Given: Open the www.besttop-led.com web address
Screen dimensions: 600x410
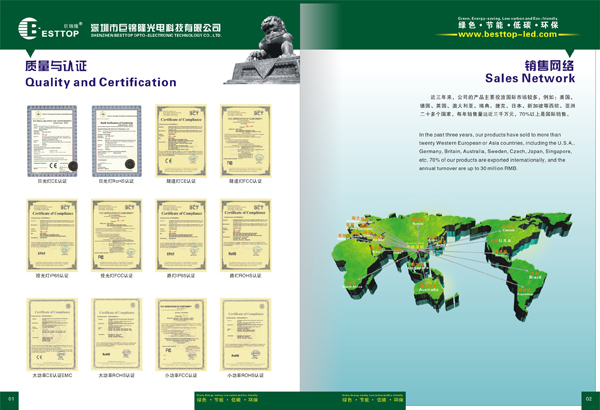Looking at the screenshot, I should [507, 34].
